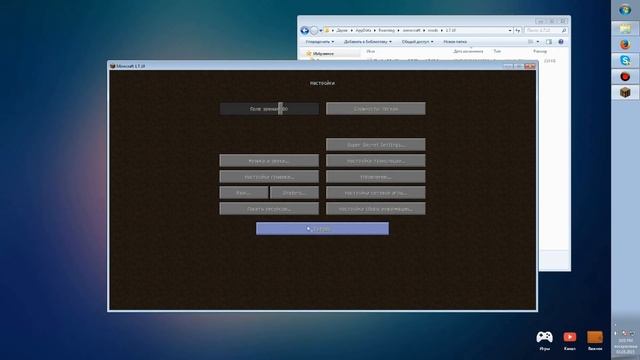Open the Общий доступ dropdown in Explorer

pos(417,42)
